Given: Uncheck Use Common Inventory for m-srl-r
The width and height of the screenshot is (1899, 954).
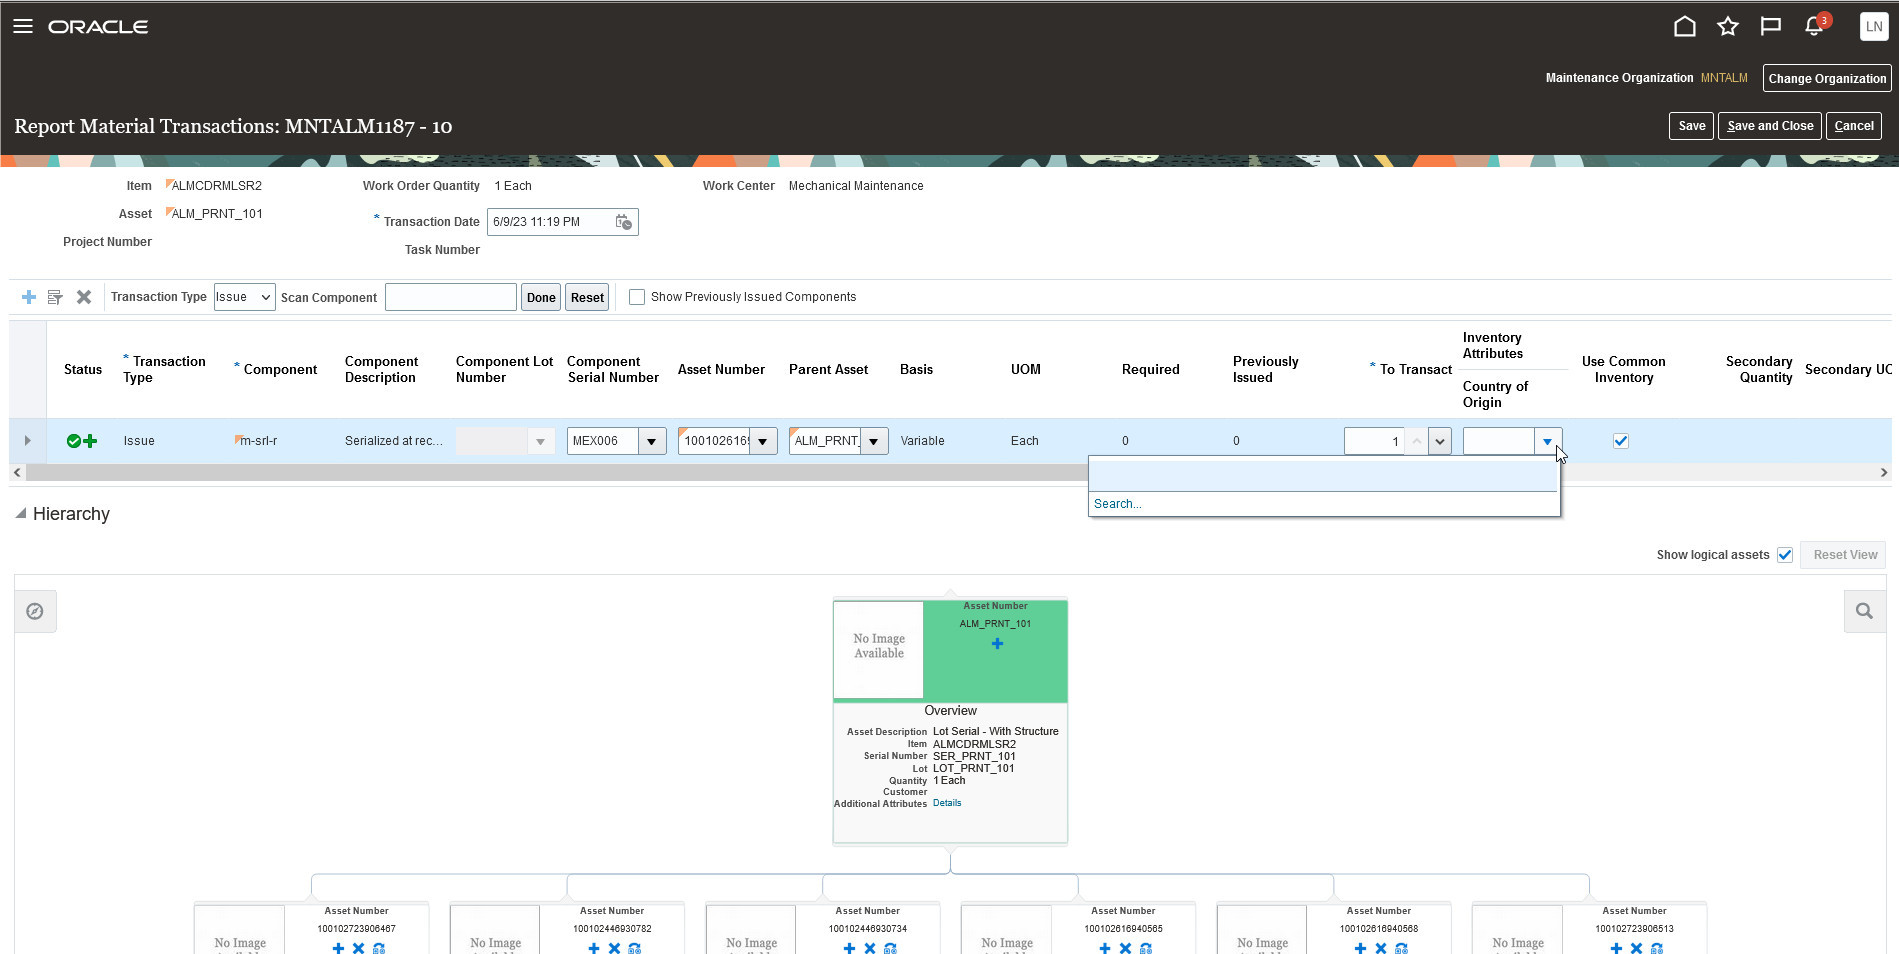Looking at the screenshot, I should point(1621,441).
